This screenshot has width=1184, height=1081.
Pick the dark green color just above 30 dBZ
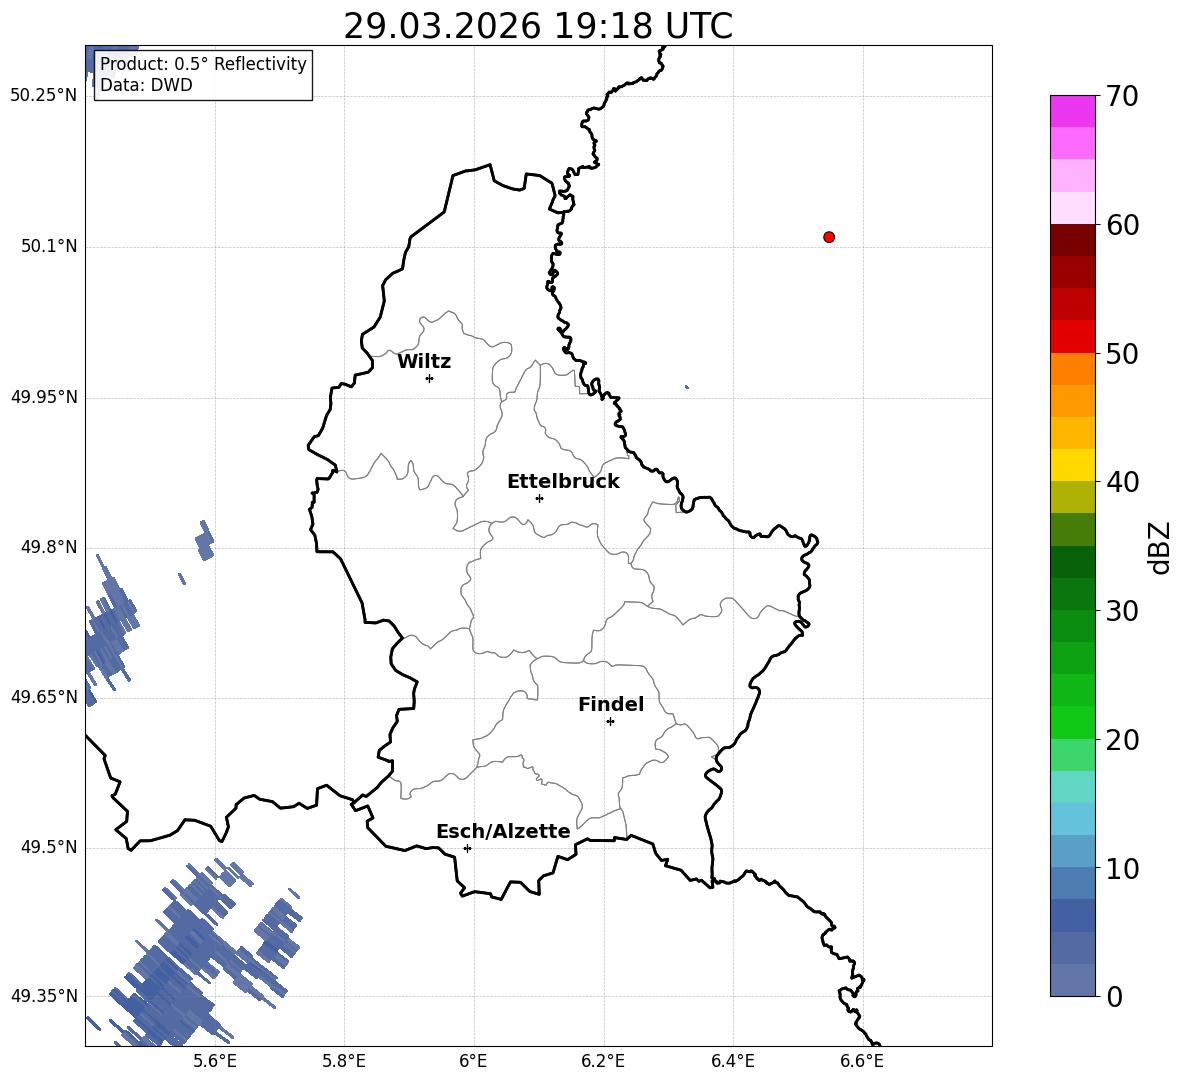tap(1072, 594)
